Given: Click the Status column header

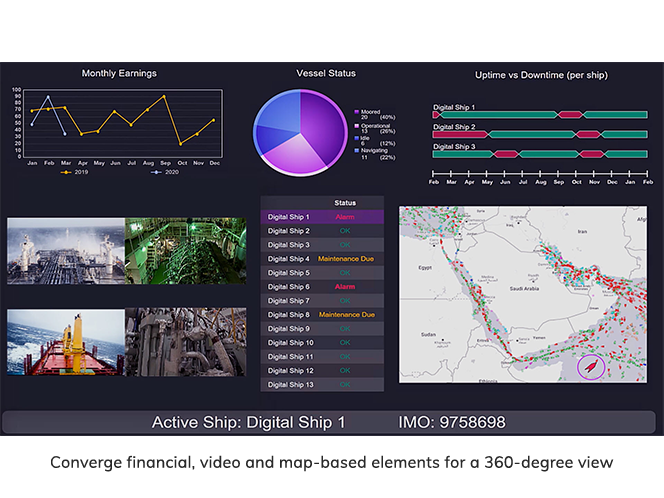Looking at the screenshot, I should [x=345, y=202].
